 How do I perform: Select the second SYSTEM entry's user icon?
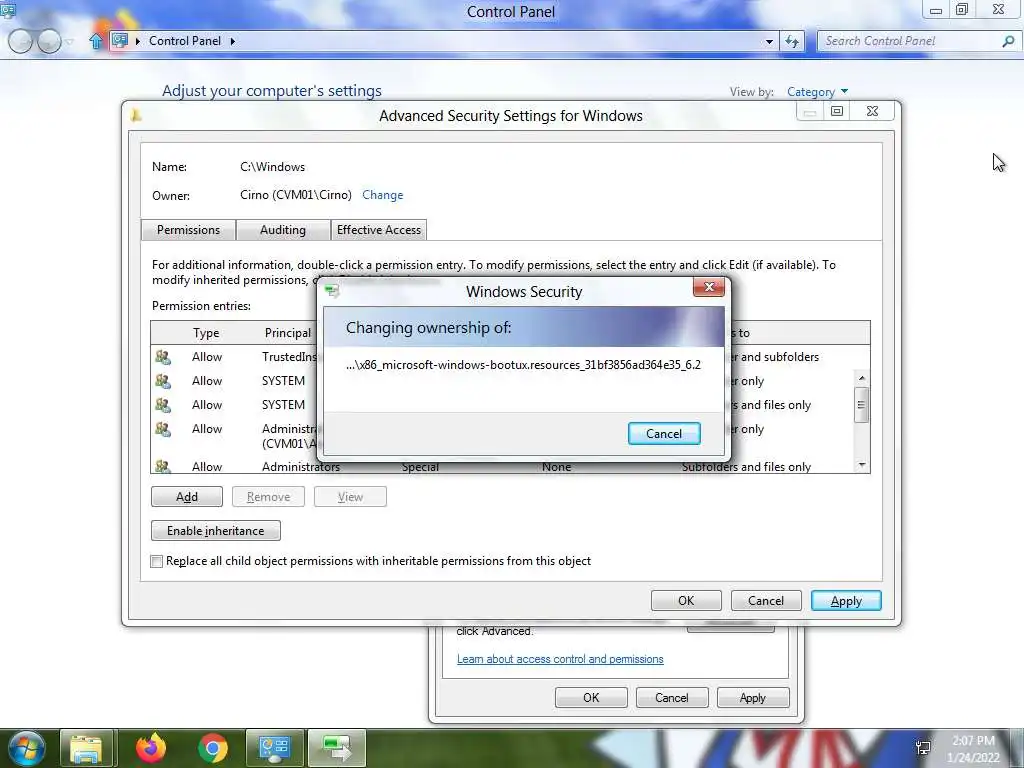[x=163, y=406]
